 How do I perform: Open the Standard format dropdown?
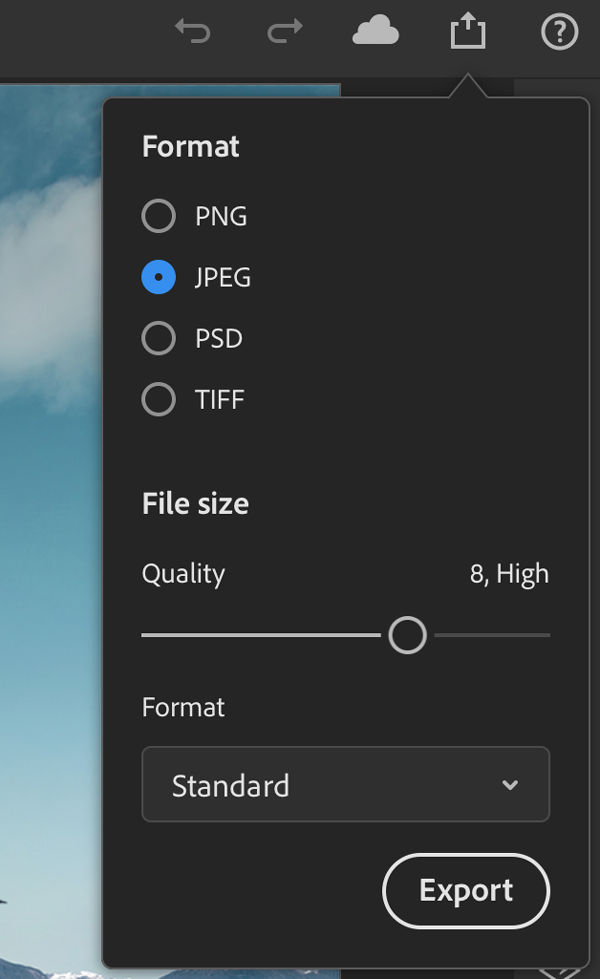[x=345, y=785]
